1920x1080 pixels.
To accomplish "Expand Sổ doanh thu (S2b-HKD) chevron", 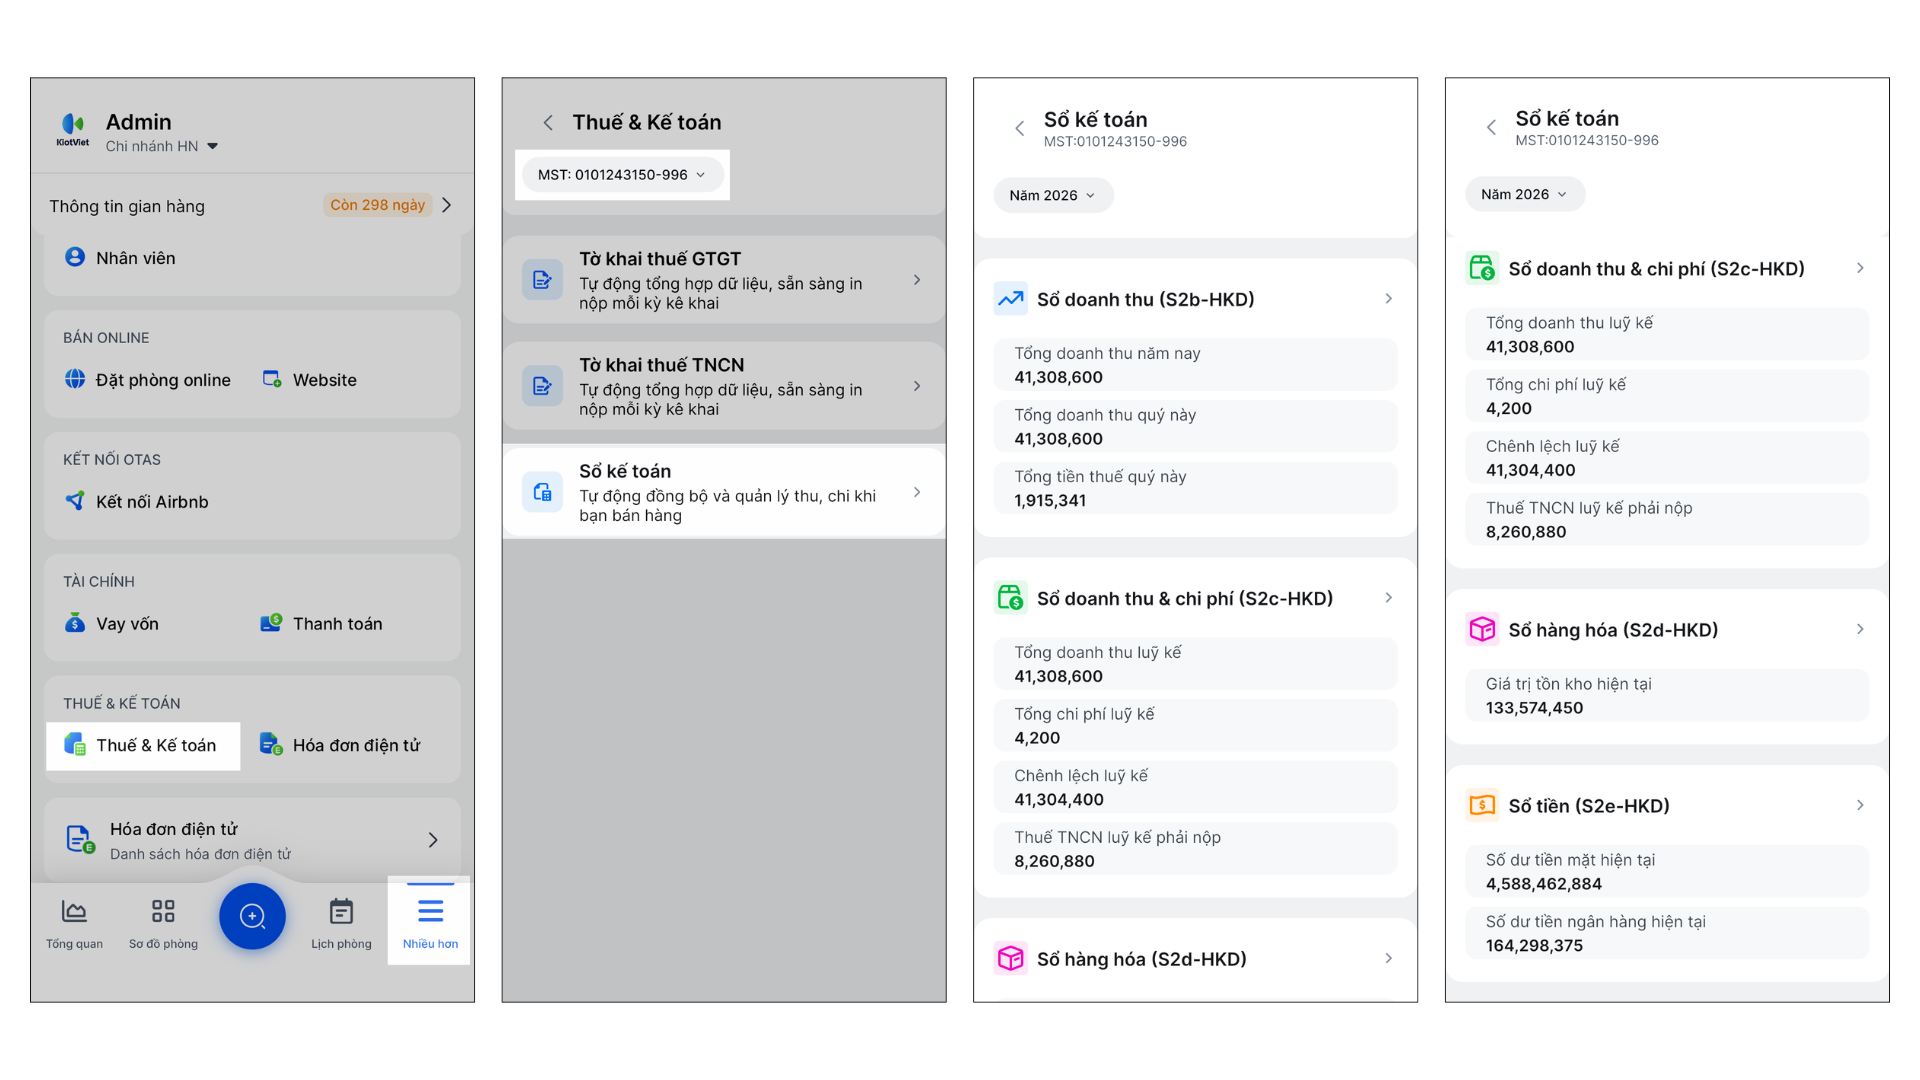I will pos(1388,299).
